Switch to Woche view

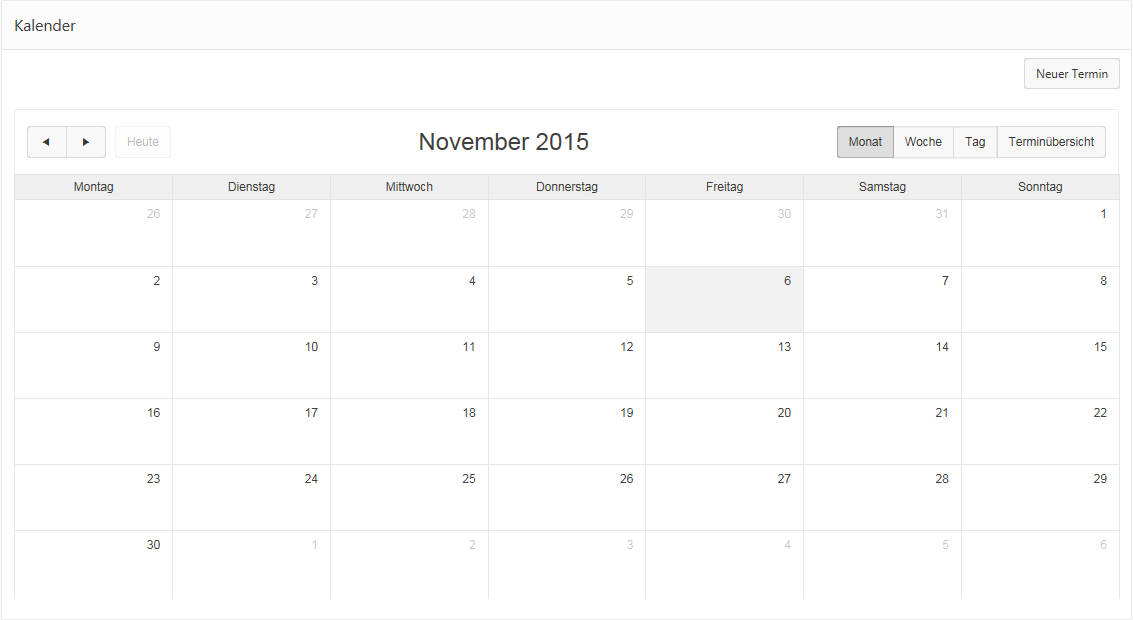click(923, 142)
